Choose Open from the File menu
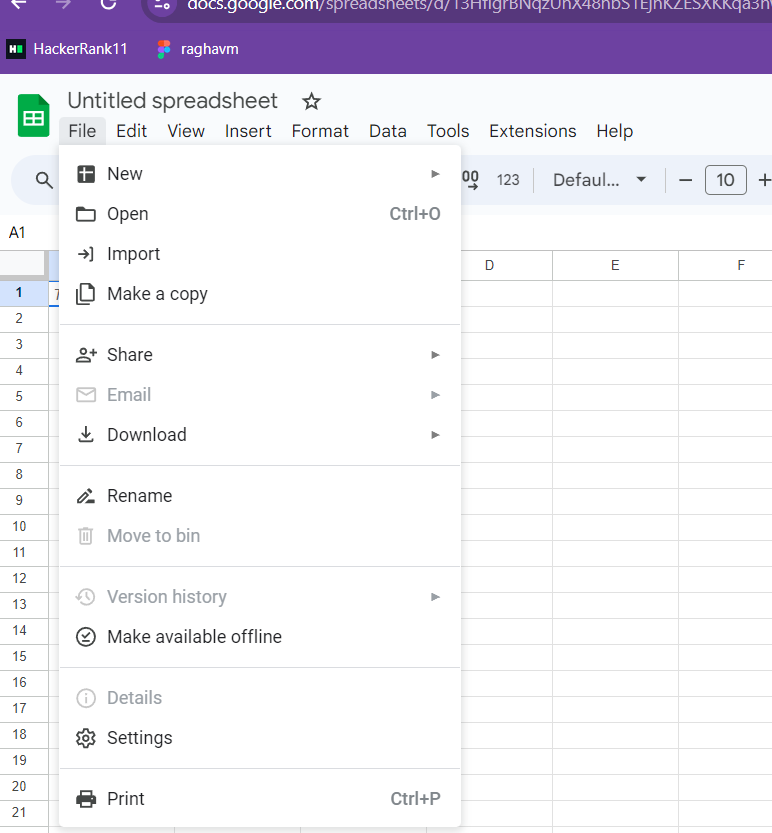Screen dimensions: 772x833 point(260,214)
